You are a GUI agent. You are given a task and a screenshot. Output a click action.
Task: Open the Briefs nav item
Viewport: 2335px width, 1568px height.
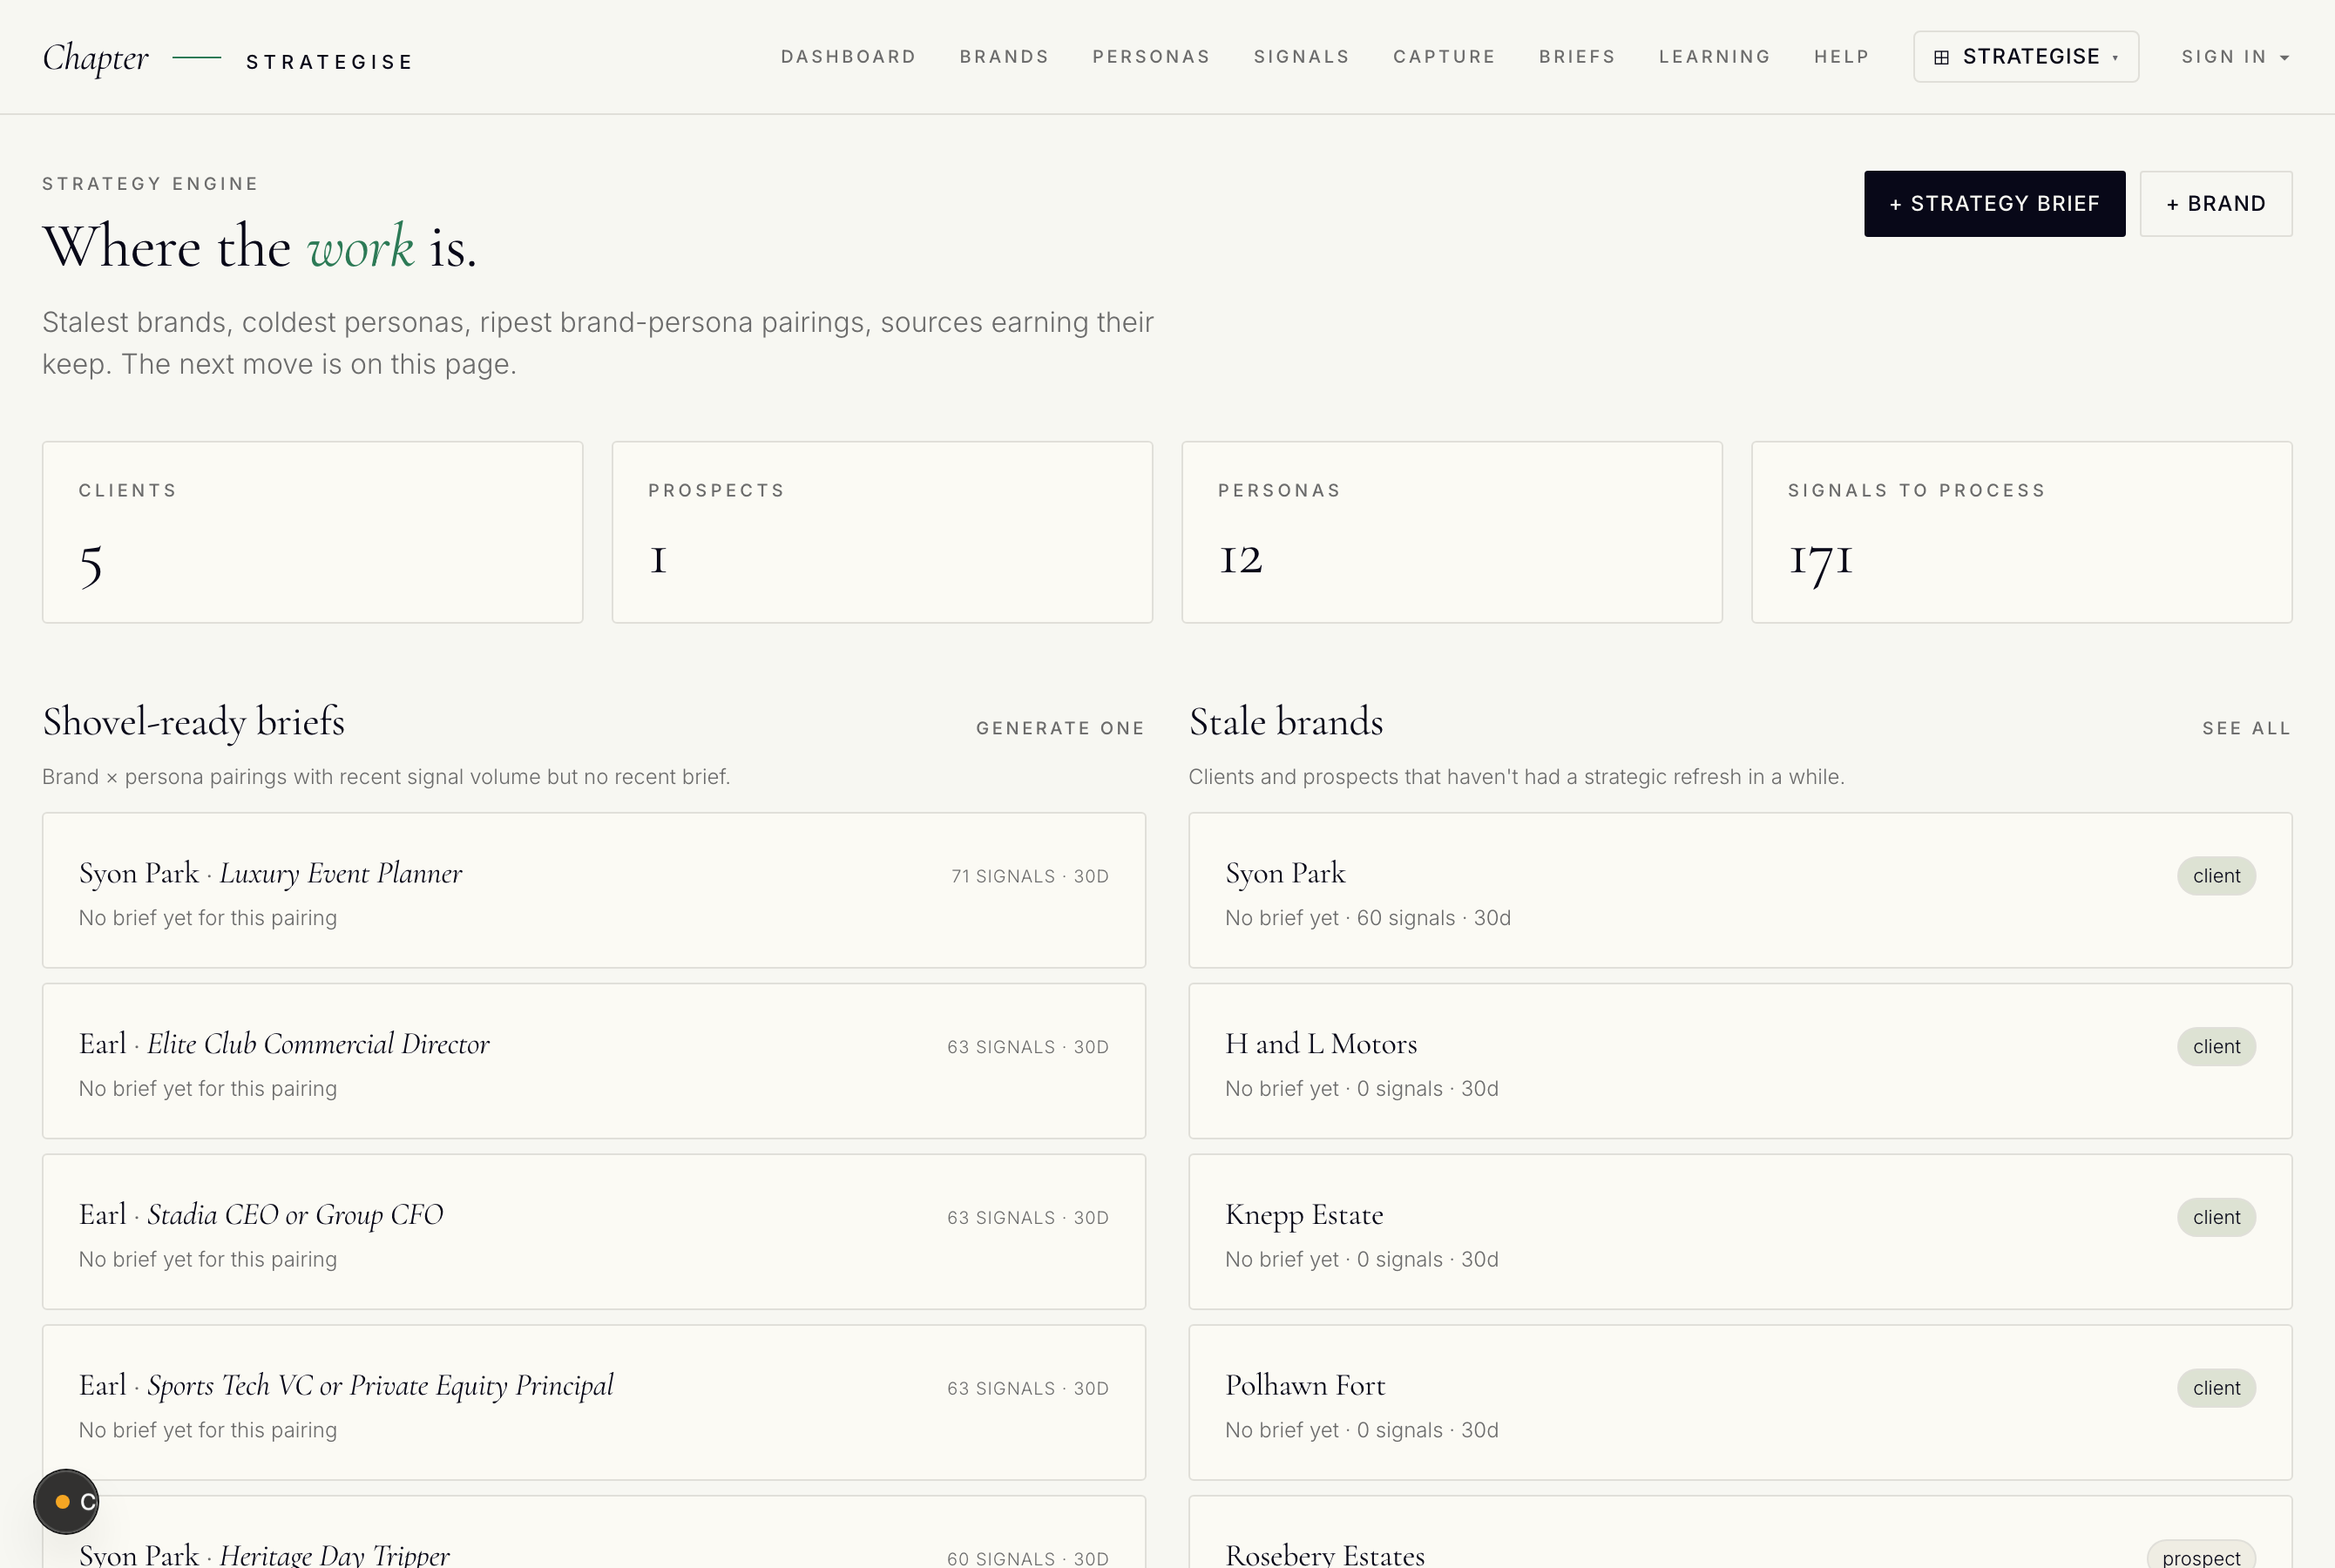click(1577, 57)
